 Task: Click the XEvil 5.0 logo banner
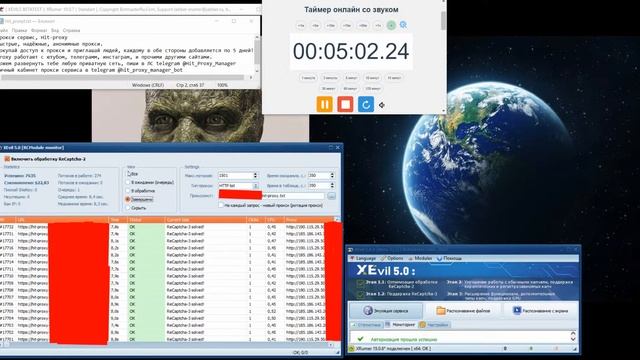pyautogui.click(x=386, y=271)
